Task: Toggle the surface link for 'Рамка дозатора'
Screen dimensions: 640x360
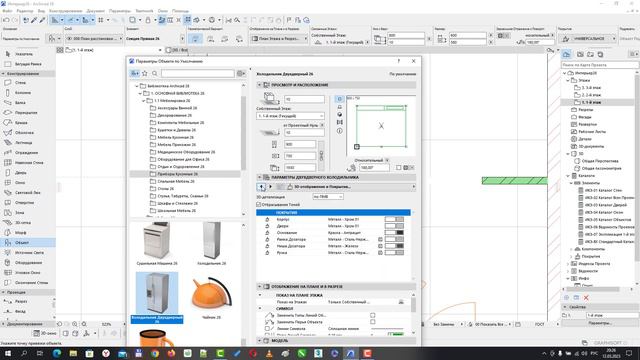Action: point(380,240)
